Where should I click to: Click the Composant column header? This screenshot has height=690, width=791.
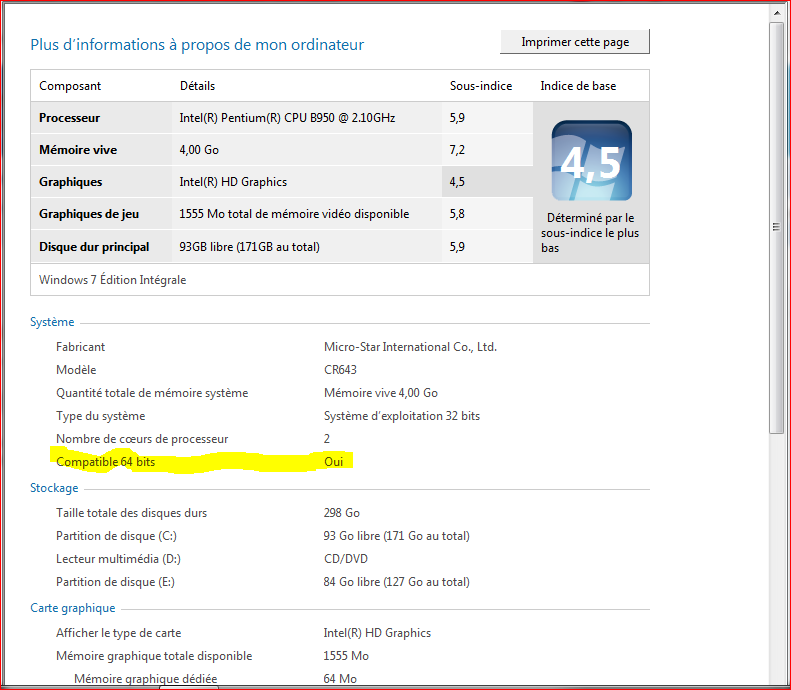point(70,86)
